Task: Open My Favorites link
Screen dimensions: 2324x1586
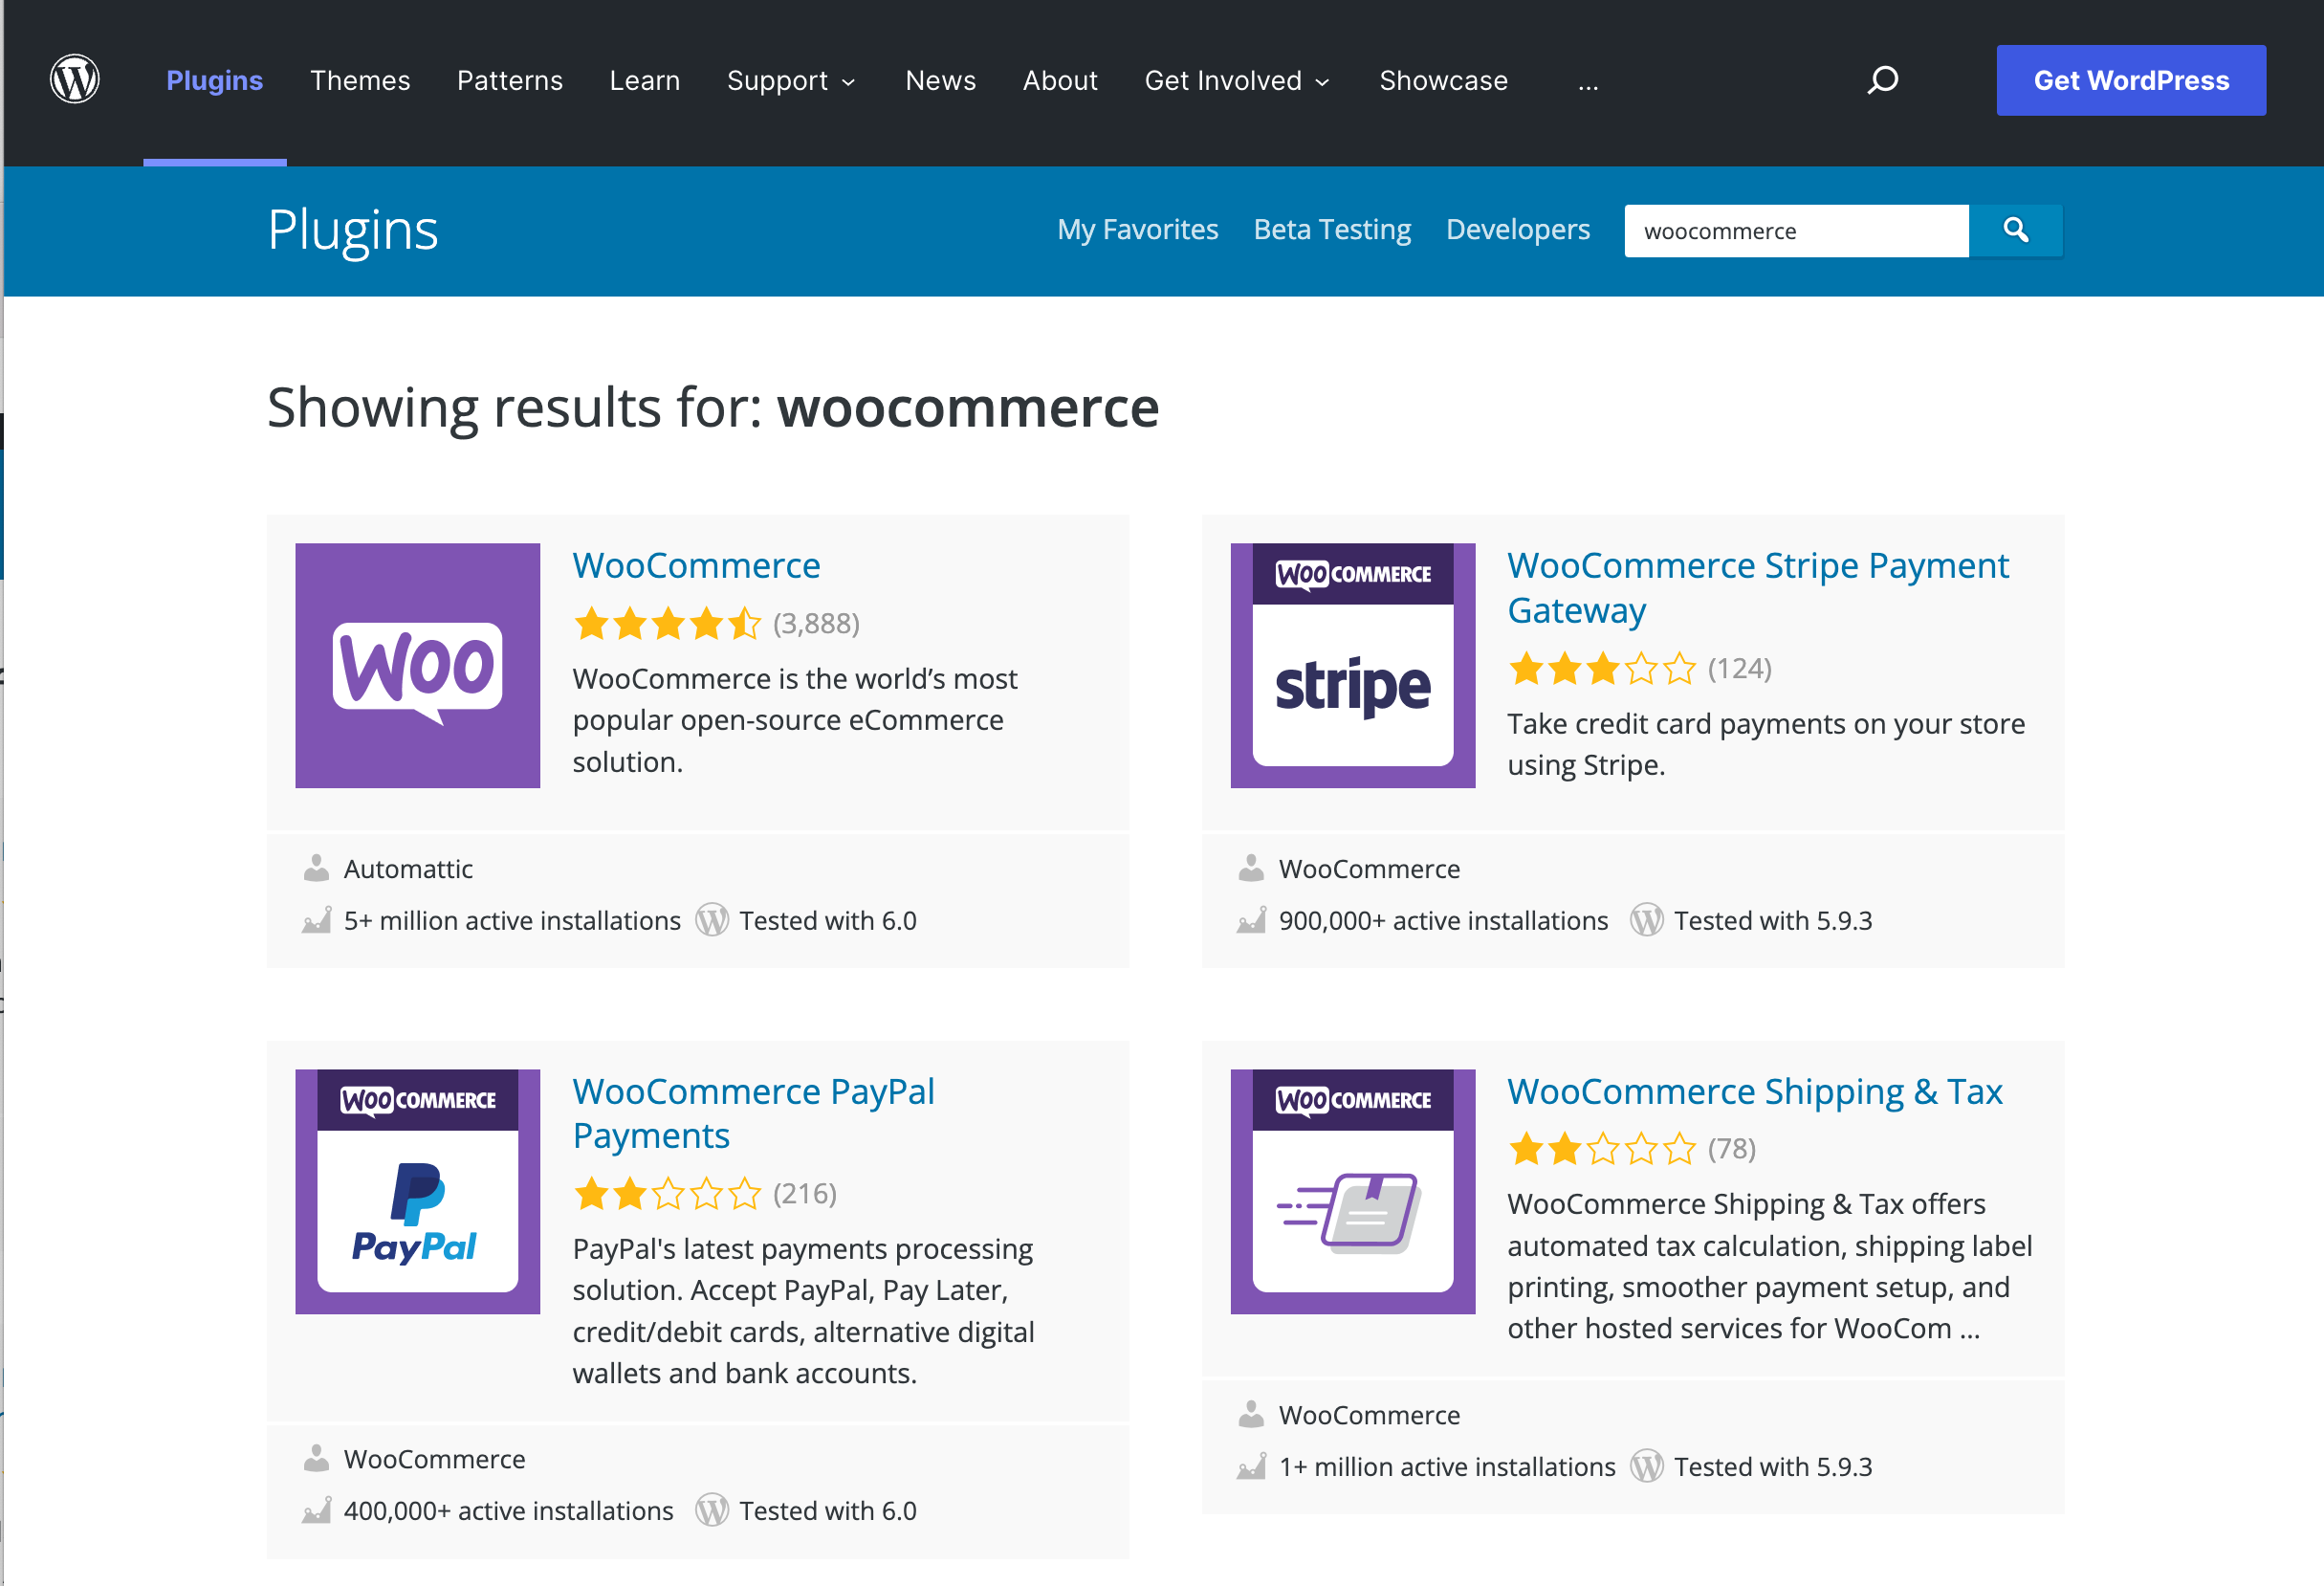Action: click(x=1138, y=230)
